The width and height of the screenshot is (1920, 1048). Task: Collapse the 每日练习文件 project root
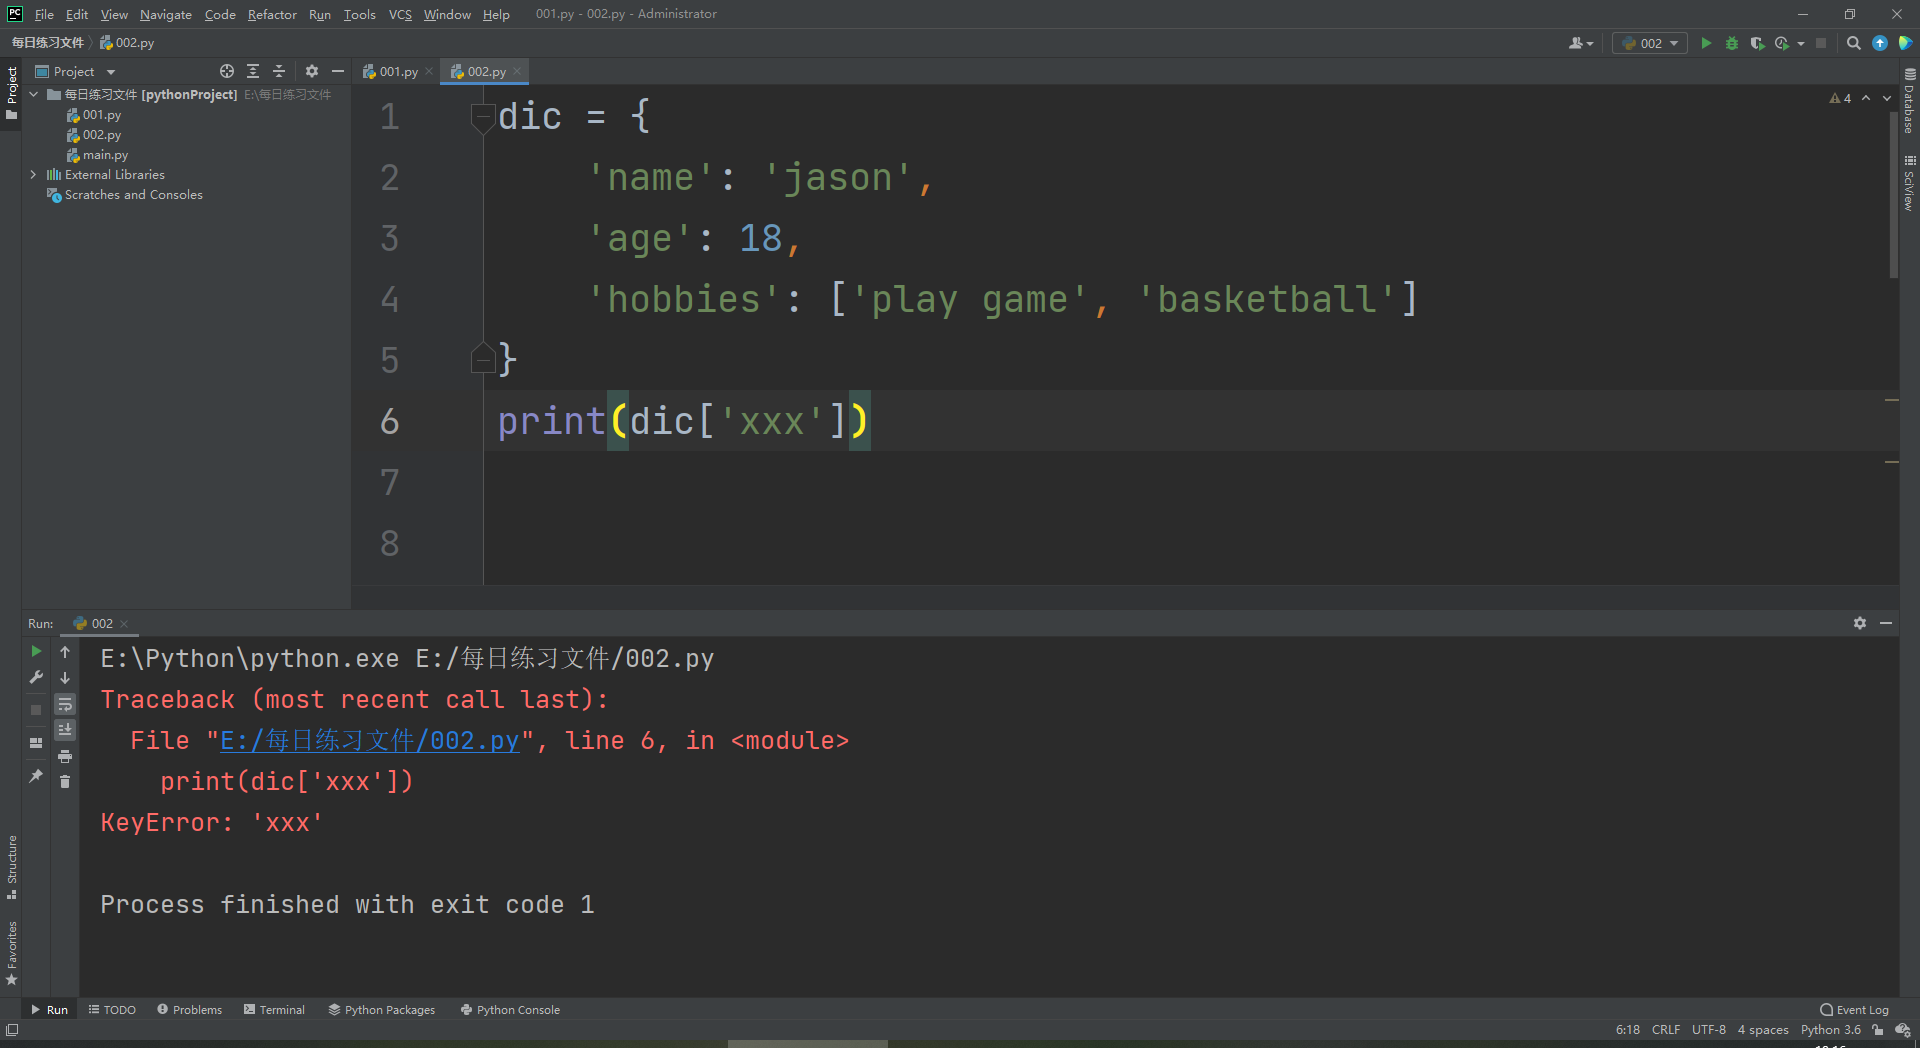(34, 94)
